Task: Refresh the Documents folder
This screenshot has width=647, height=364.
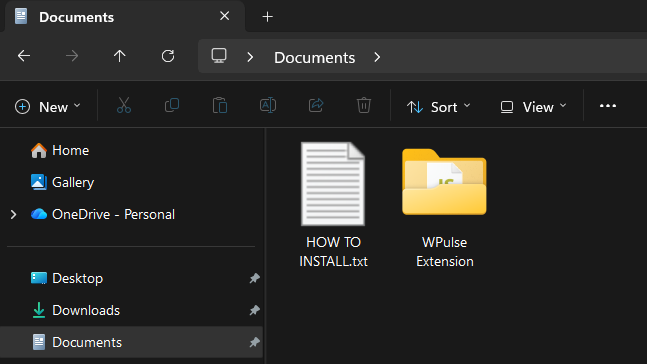Action: click(x=168, y=56)
